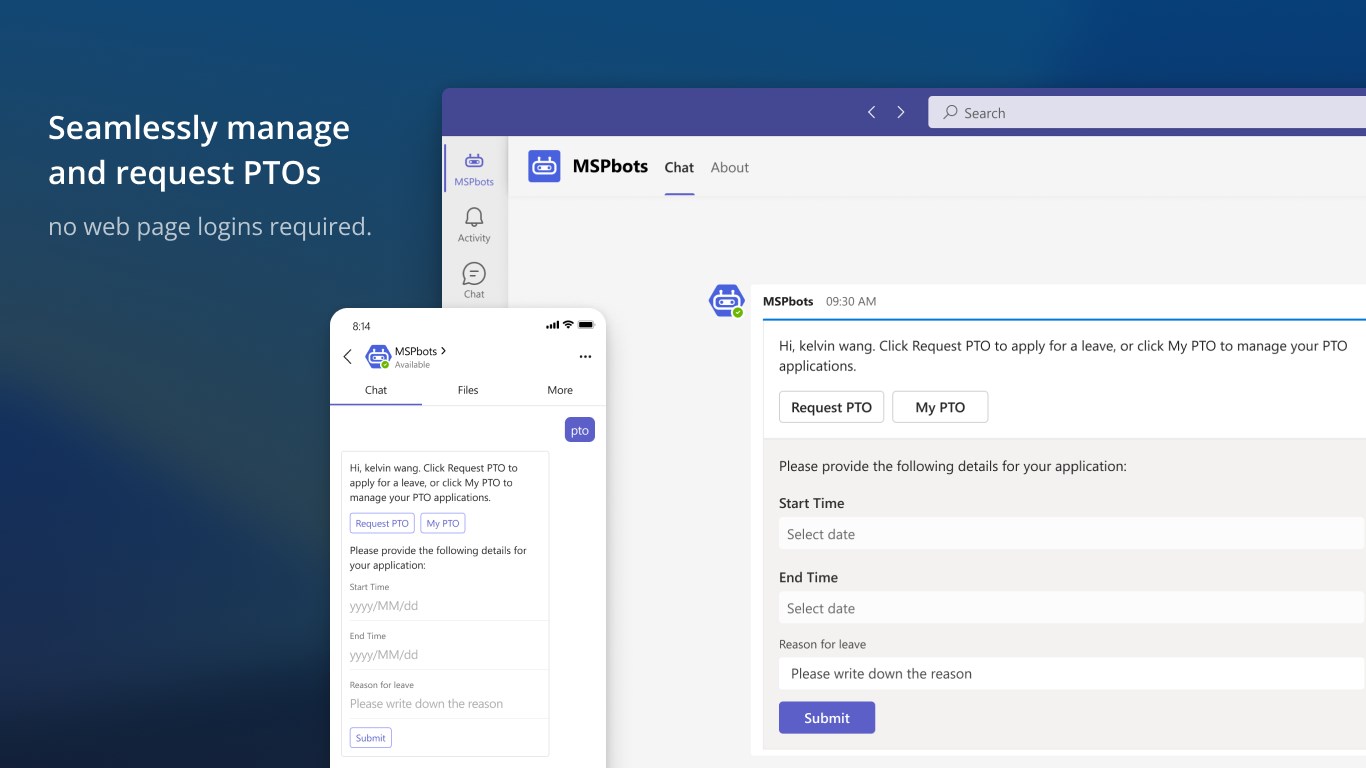1366x768 pixels.
Task: Tap the signal strength icon in phone status bar
Action: pyautogui.click(x=552, y=325)
